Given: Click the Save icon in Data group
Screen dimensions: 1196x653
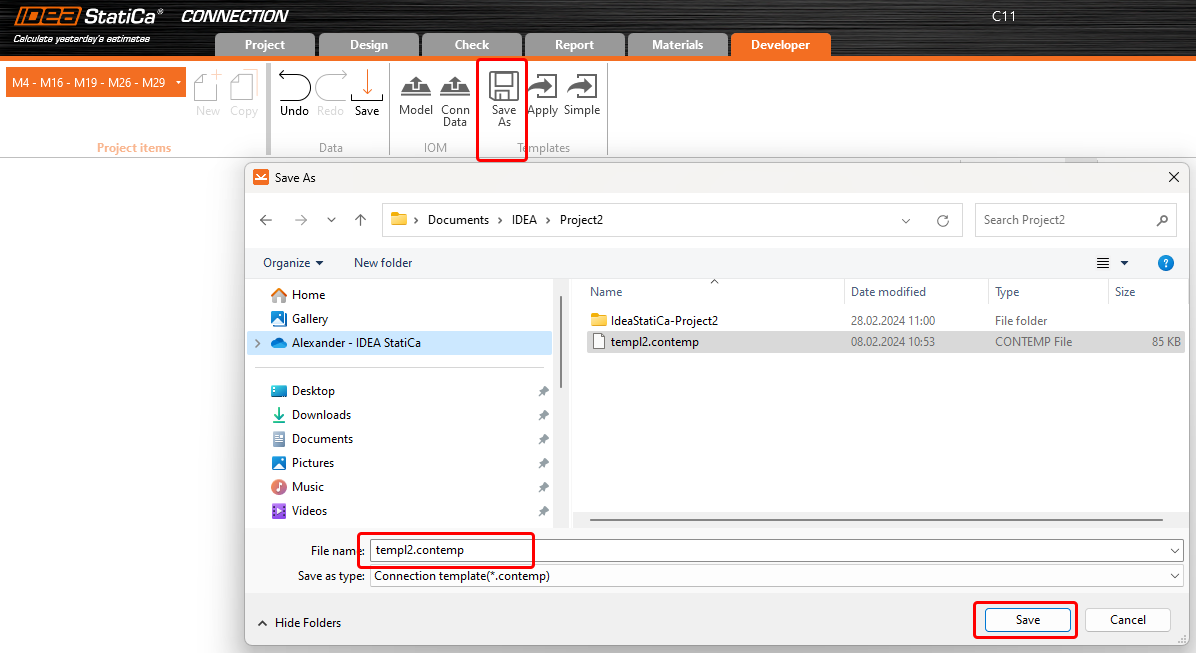Looking at the screenshot, I should 367,85.
